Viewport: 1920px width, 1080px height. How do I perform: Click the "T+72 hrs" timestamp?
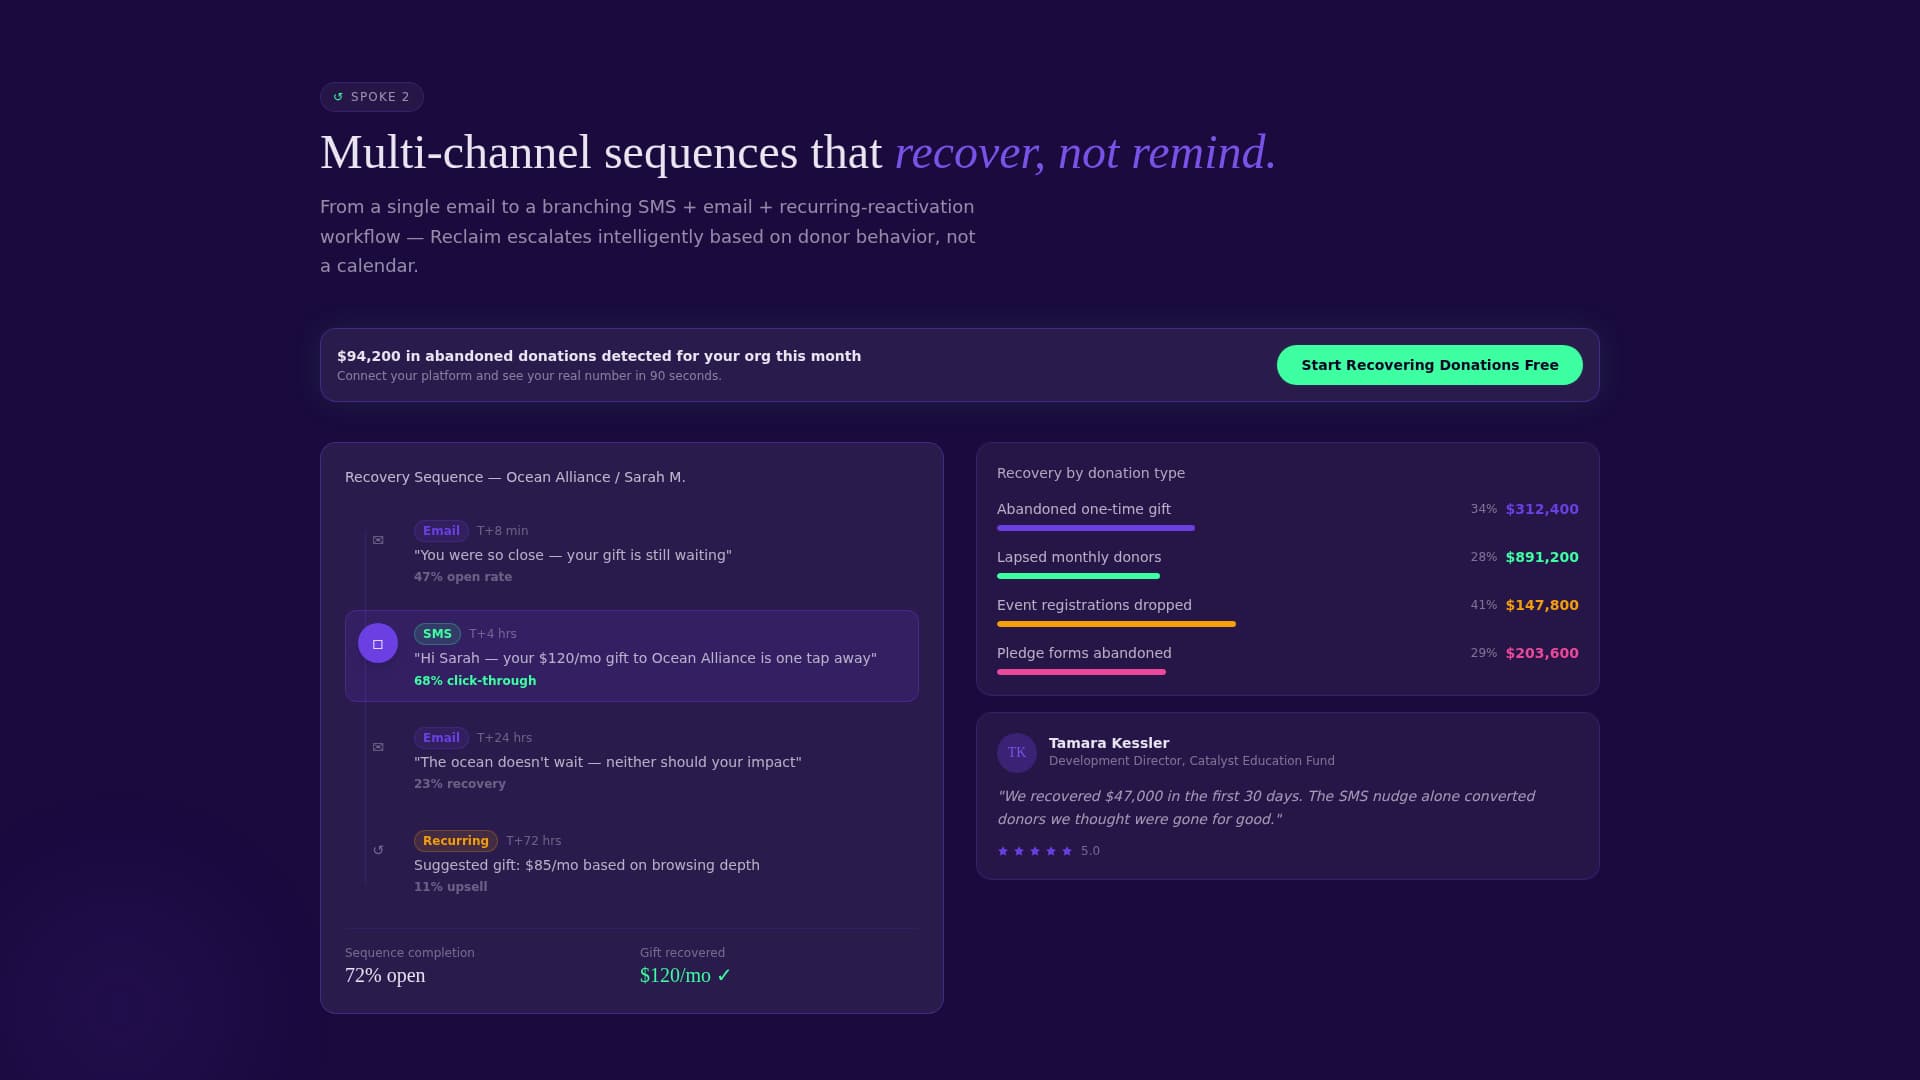point(533,841)
